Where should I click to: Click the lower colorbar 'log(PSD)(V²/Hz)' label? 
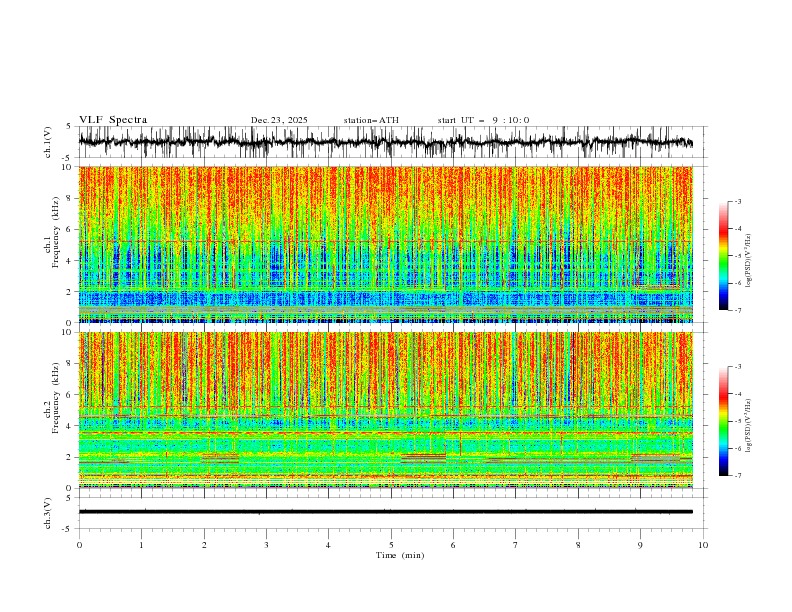tap(748, 425)
